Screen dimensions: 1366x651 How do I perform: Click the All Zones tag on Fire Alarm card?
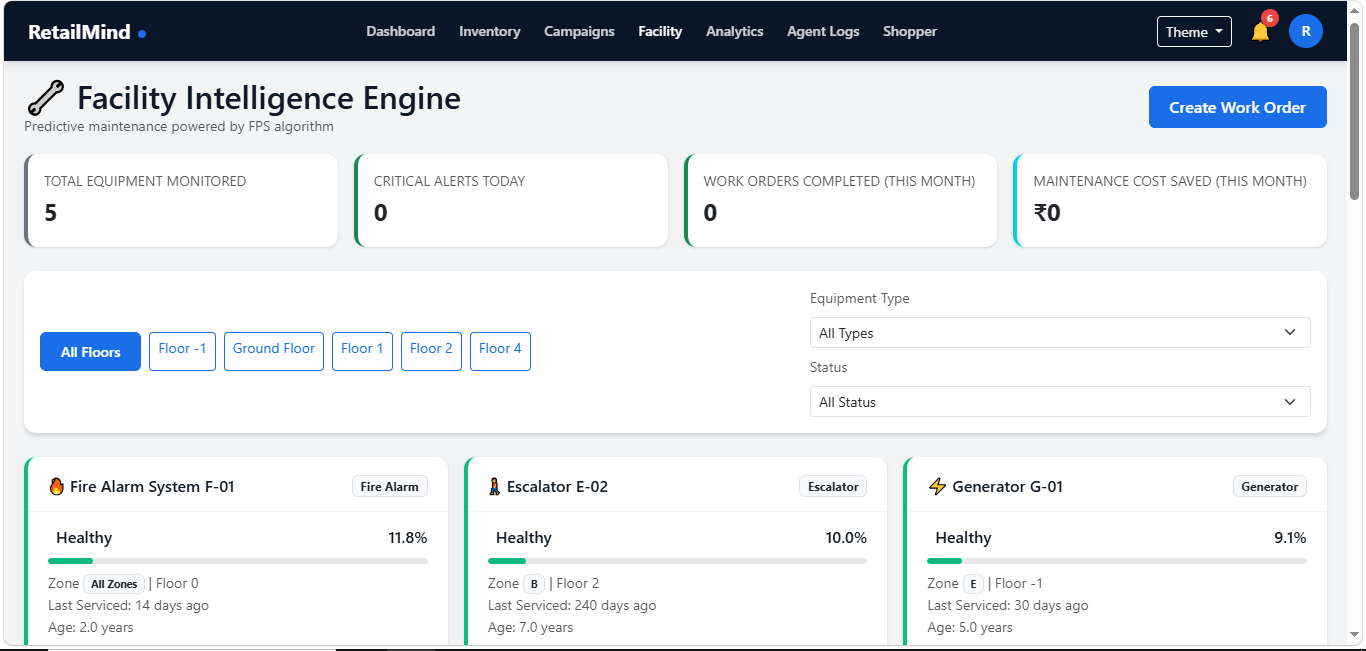click(114, 584)
